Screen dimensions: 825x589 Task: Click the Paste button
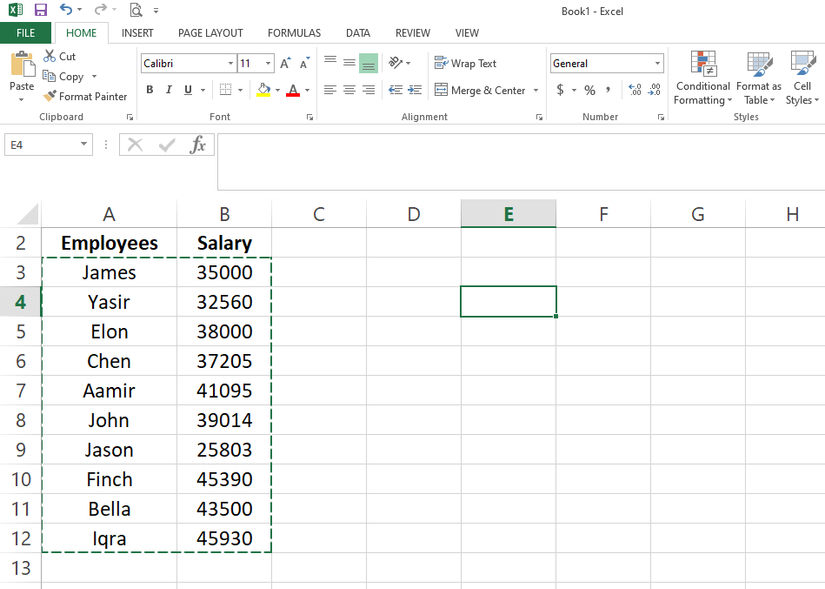click(x=22, y=74)
